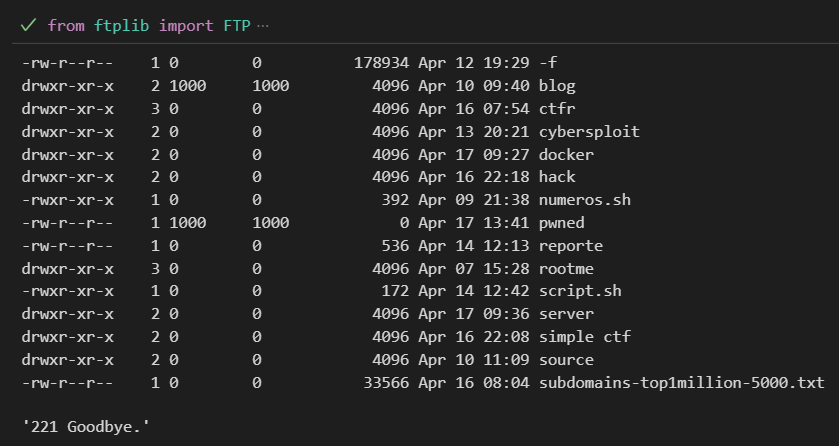This screenshot has height=446, width=839.
Task: Click the 'simple ctf' directory name
Action: click(585, 337)
